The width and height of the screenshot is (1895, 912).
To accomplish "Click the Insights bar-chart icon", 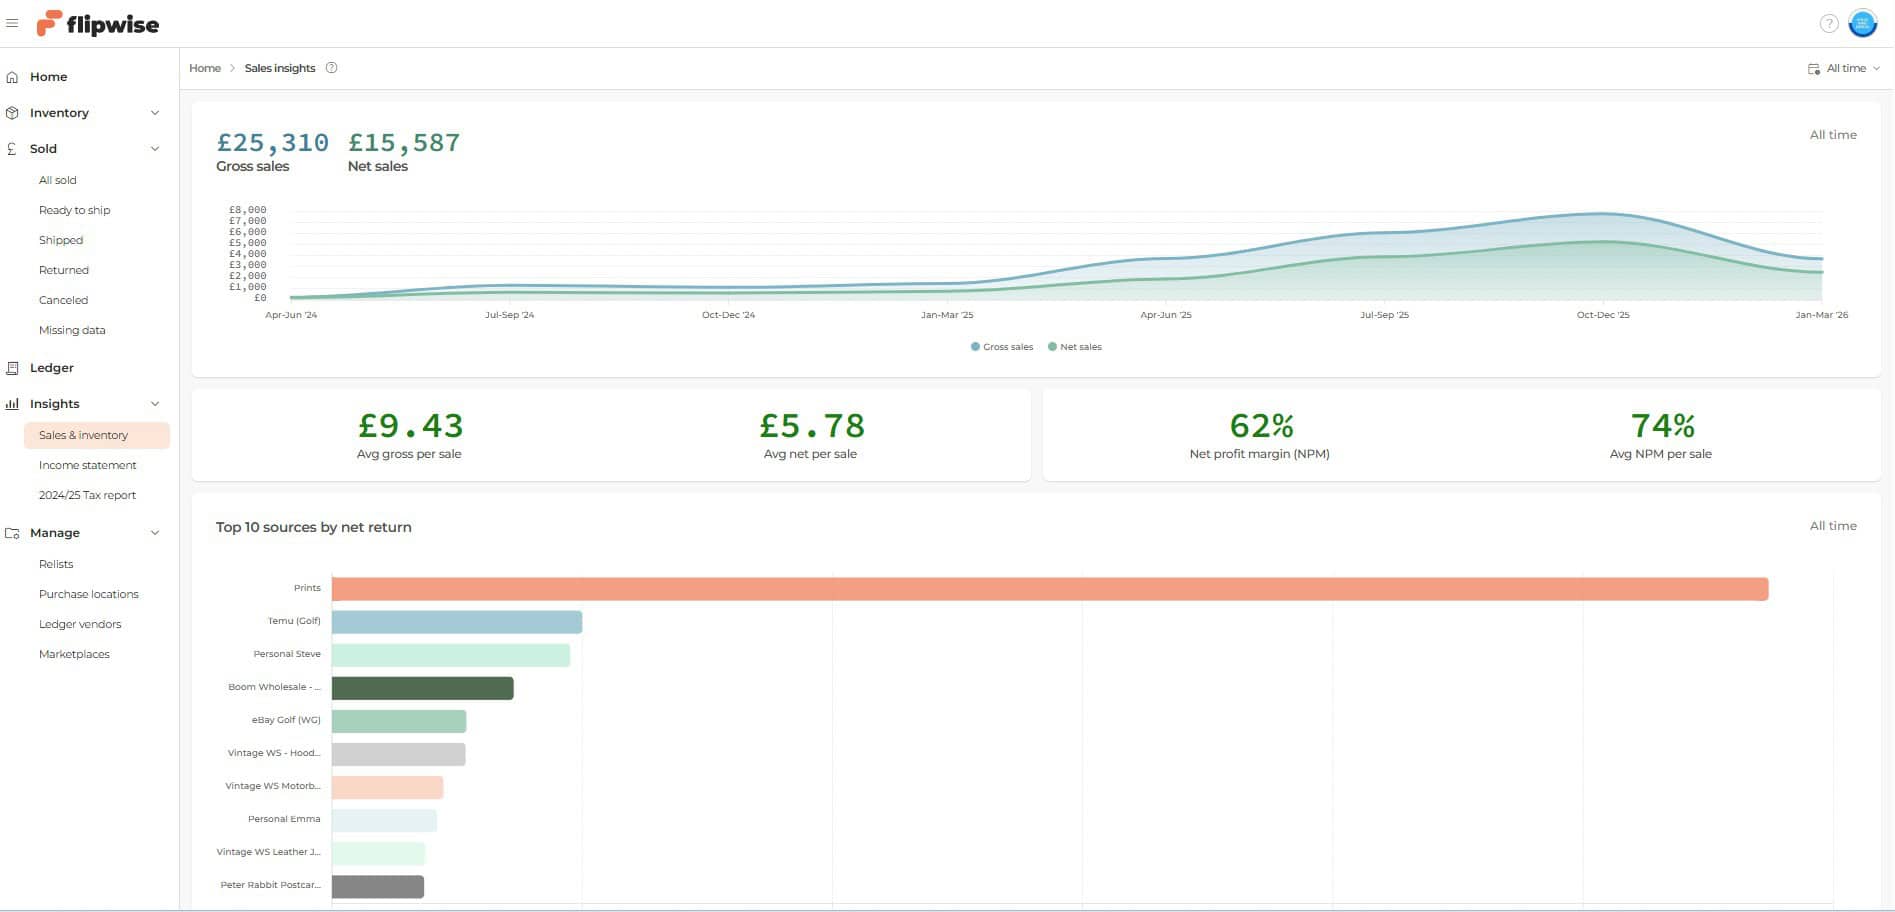I will coord(11,403).
